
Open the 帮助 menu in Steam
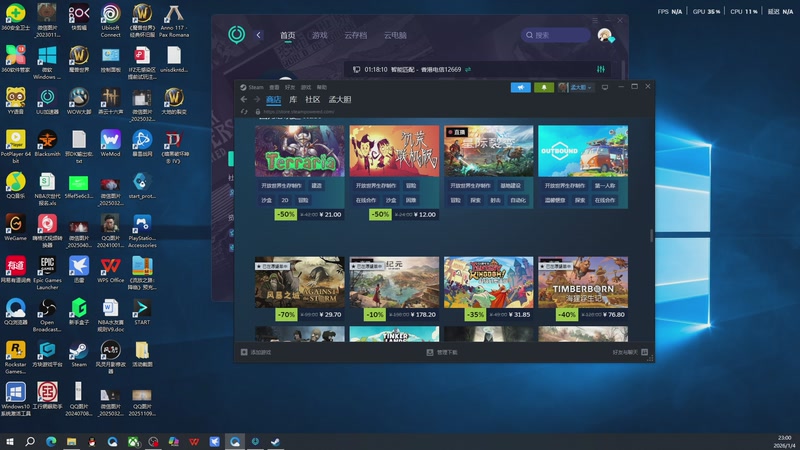321,87
